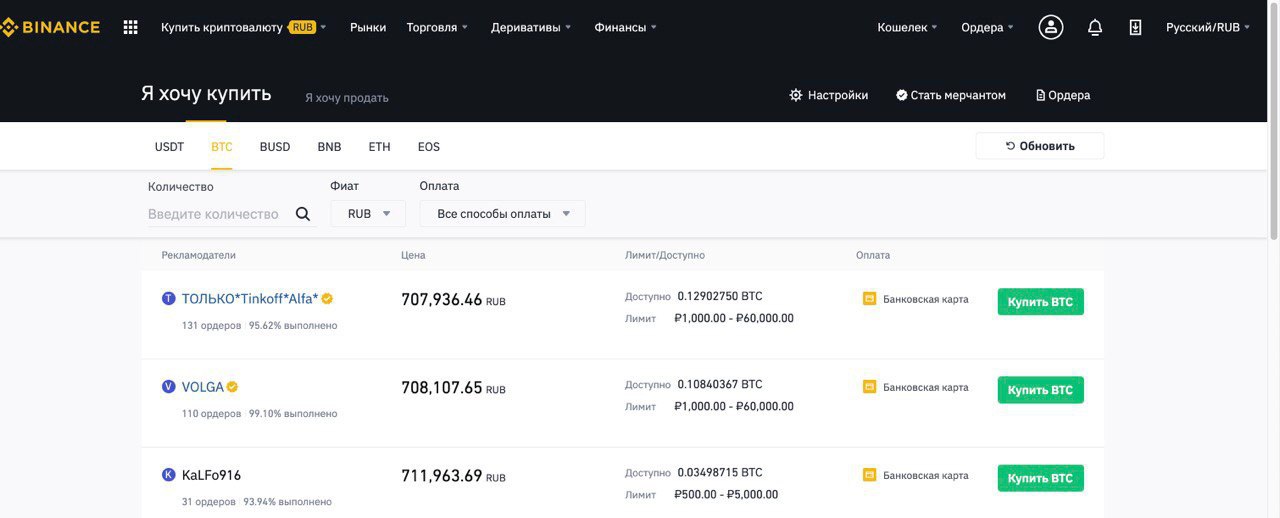Select the BTC tab

(222, 147)
